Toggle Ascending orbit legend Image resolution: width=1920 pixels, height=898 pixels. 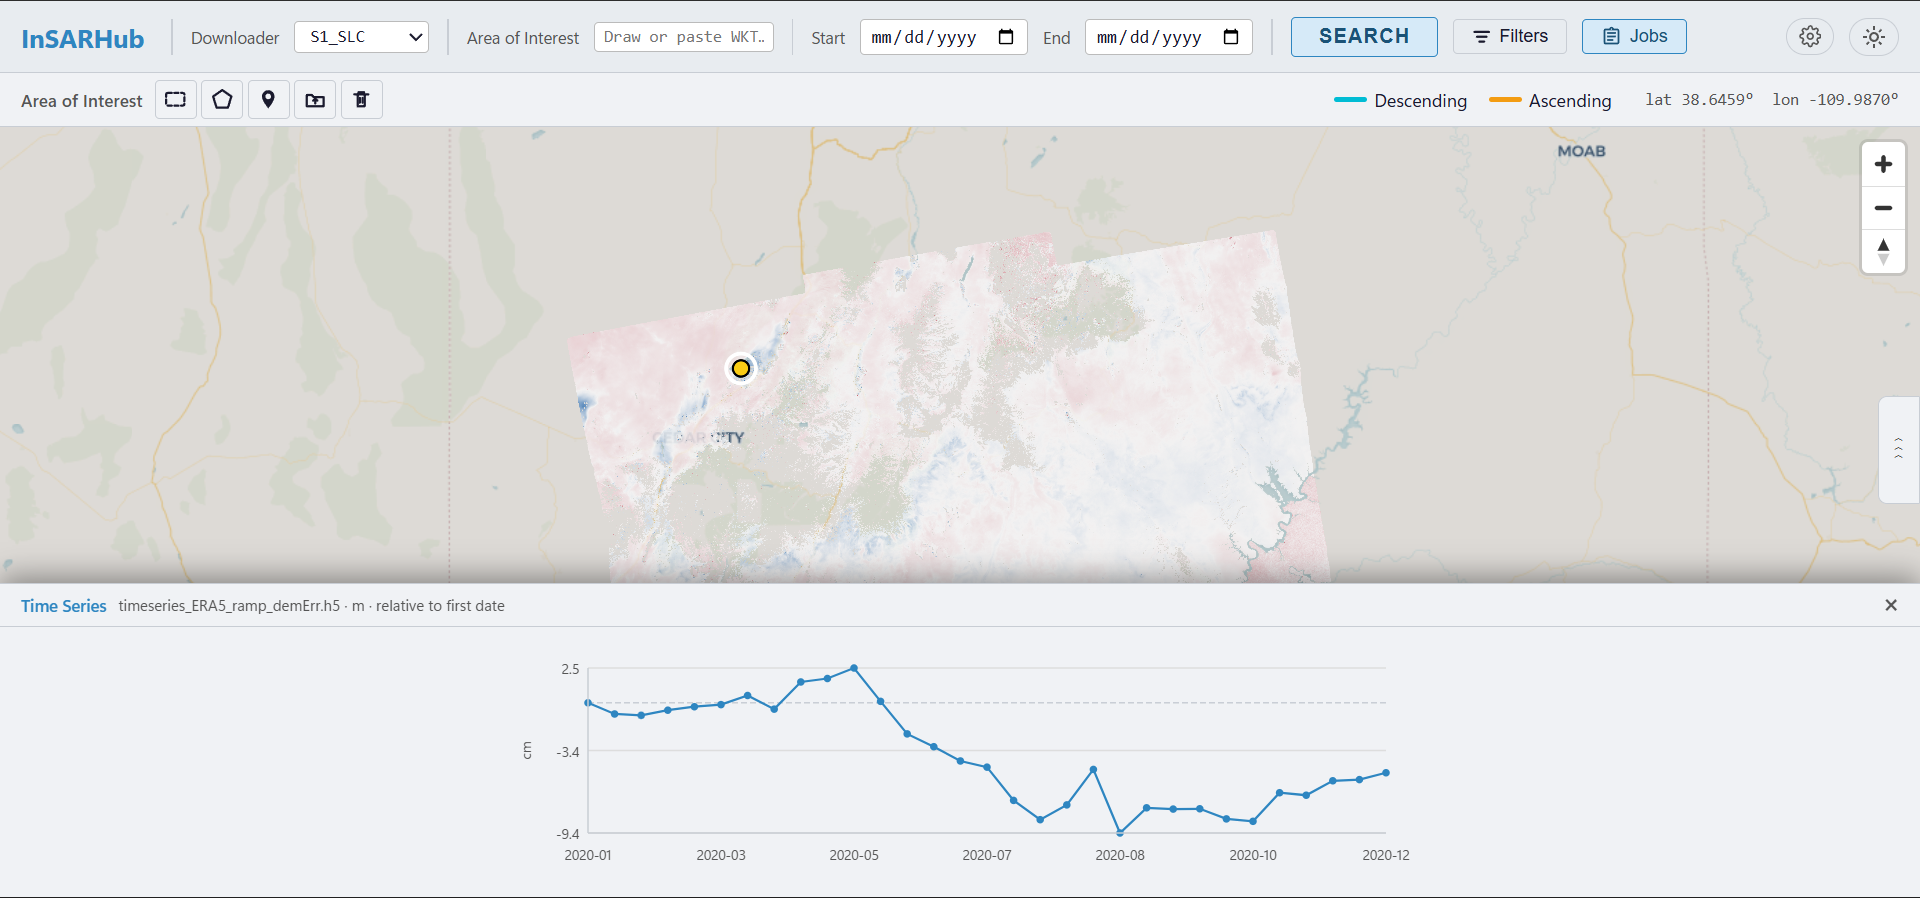pyautogui.click(x=1550, y=101)
